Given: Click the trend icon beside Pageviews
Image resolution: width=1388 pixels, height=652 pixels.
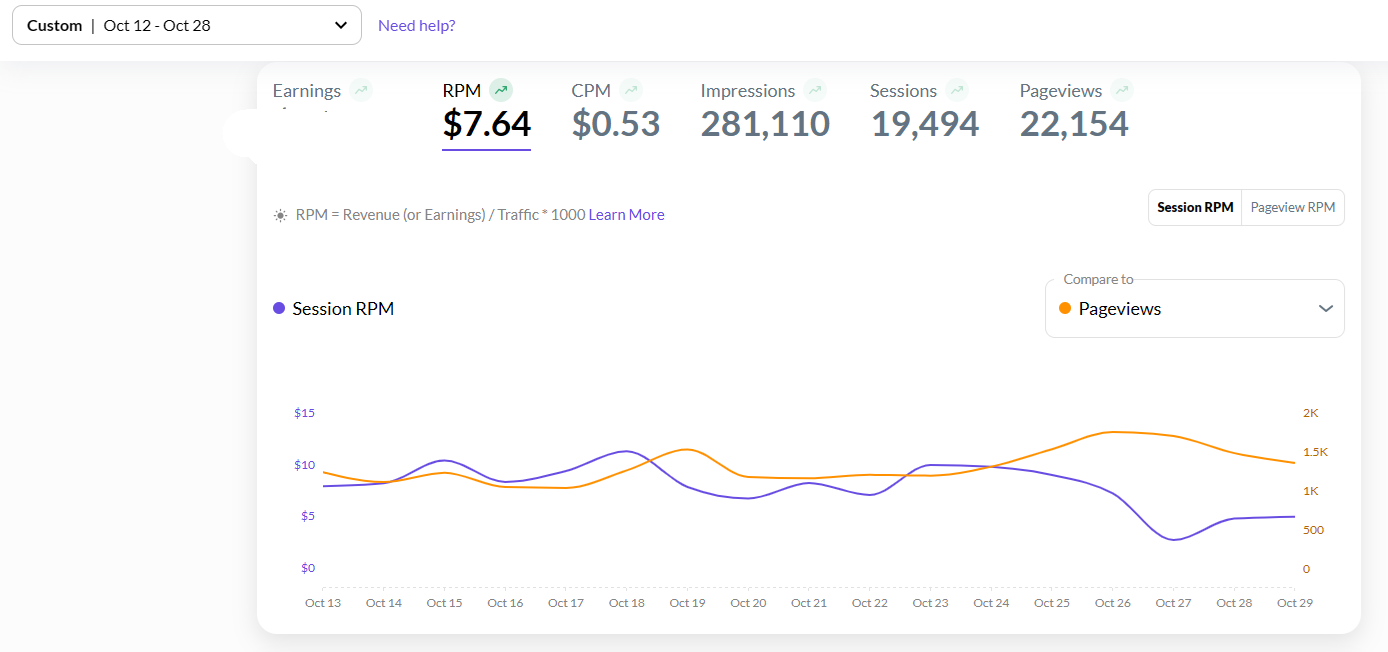Looking at the screenshot, I should [x=1122, y=90].
